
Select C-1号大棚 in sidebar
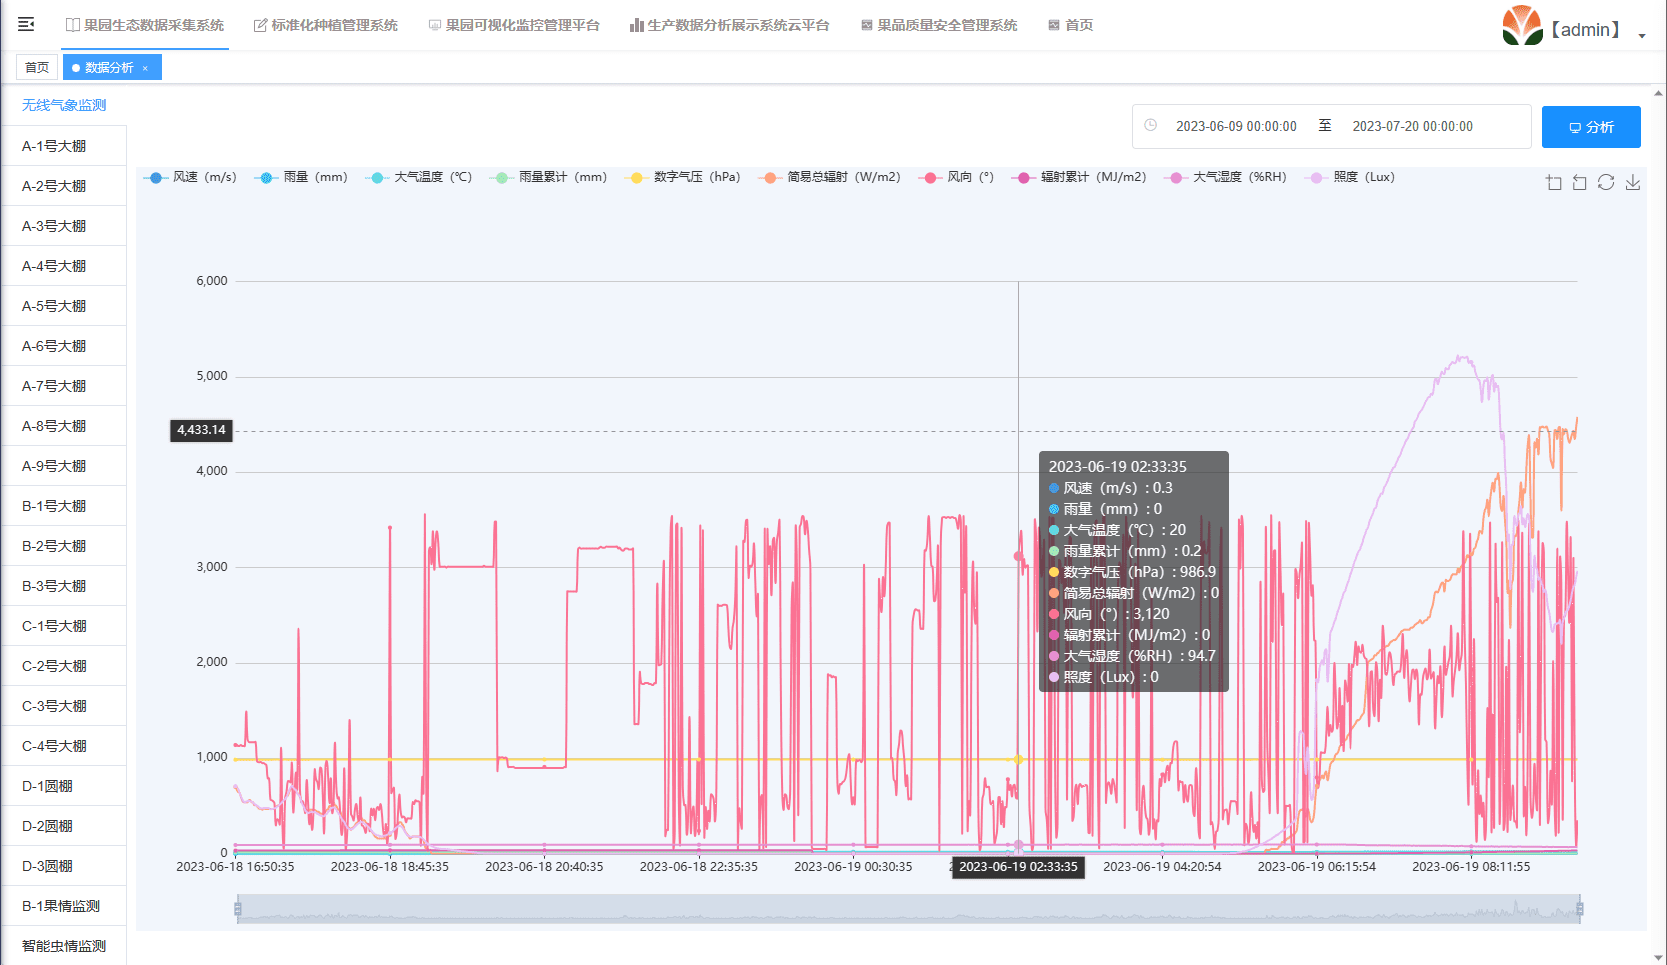[64, 626]
